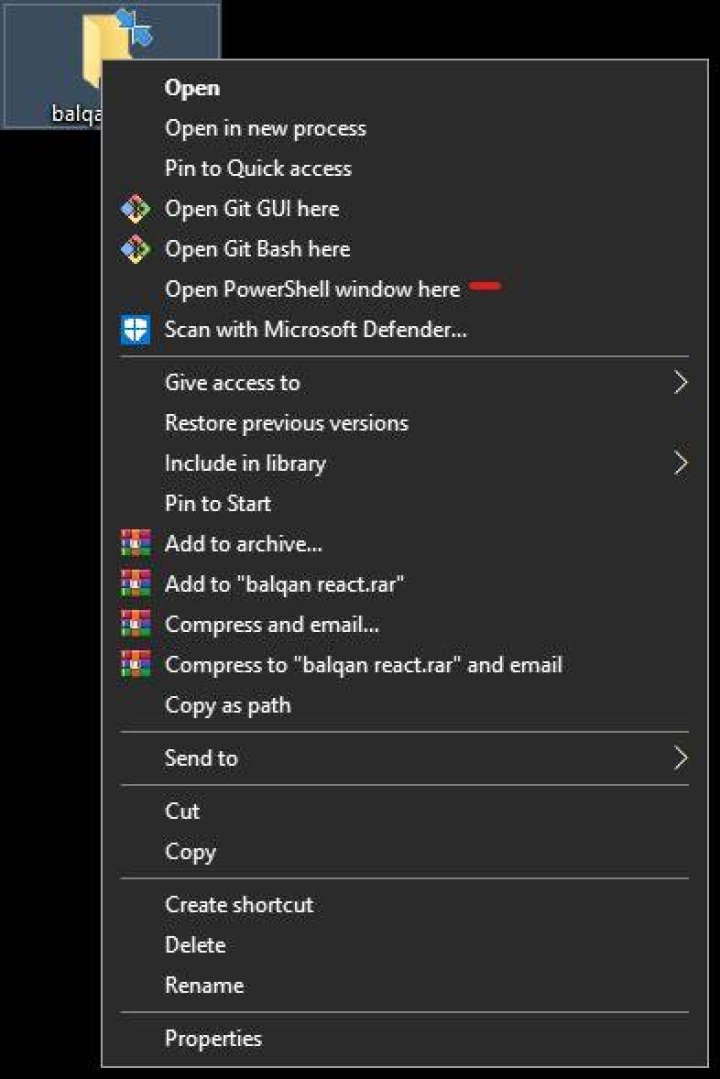Choose Compress and email... entry
The height and width of the screenshot is (1079, 720).
pos(405,624)
